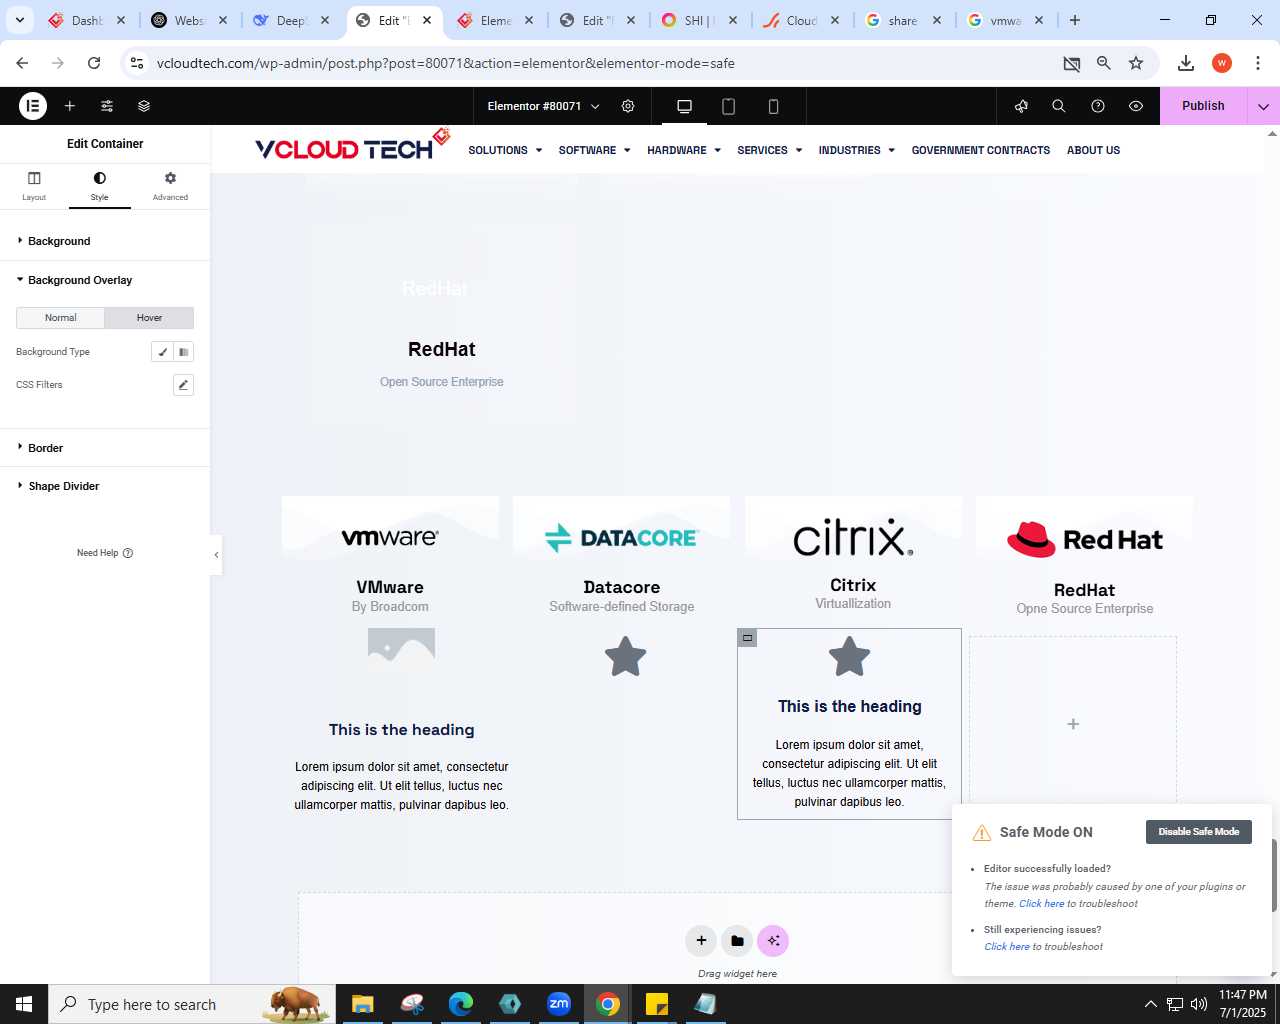This screenshot has height=1024, width=1280.
Task: Click the browser address bar
Action: 600,63
